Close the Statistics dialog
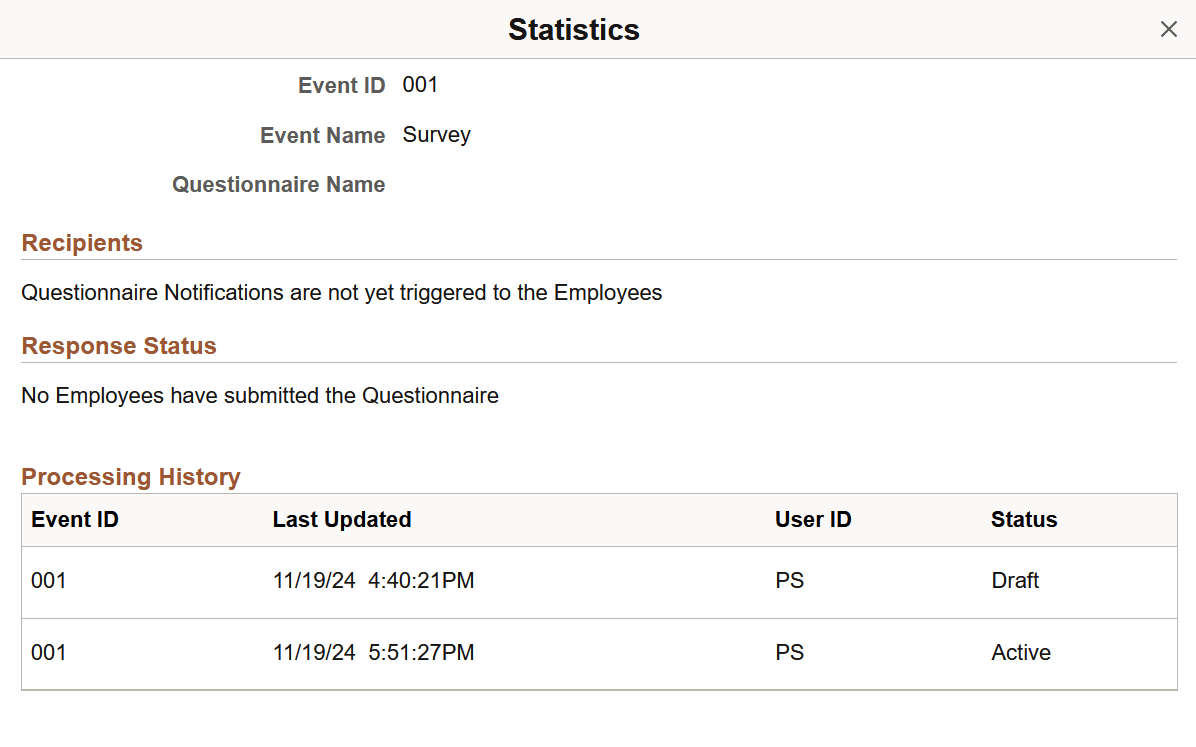Viewport: 1196px width, 747px height. coord(1168,29)
